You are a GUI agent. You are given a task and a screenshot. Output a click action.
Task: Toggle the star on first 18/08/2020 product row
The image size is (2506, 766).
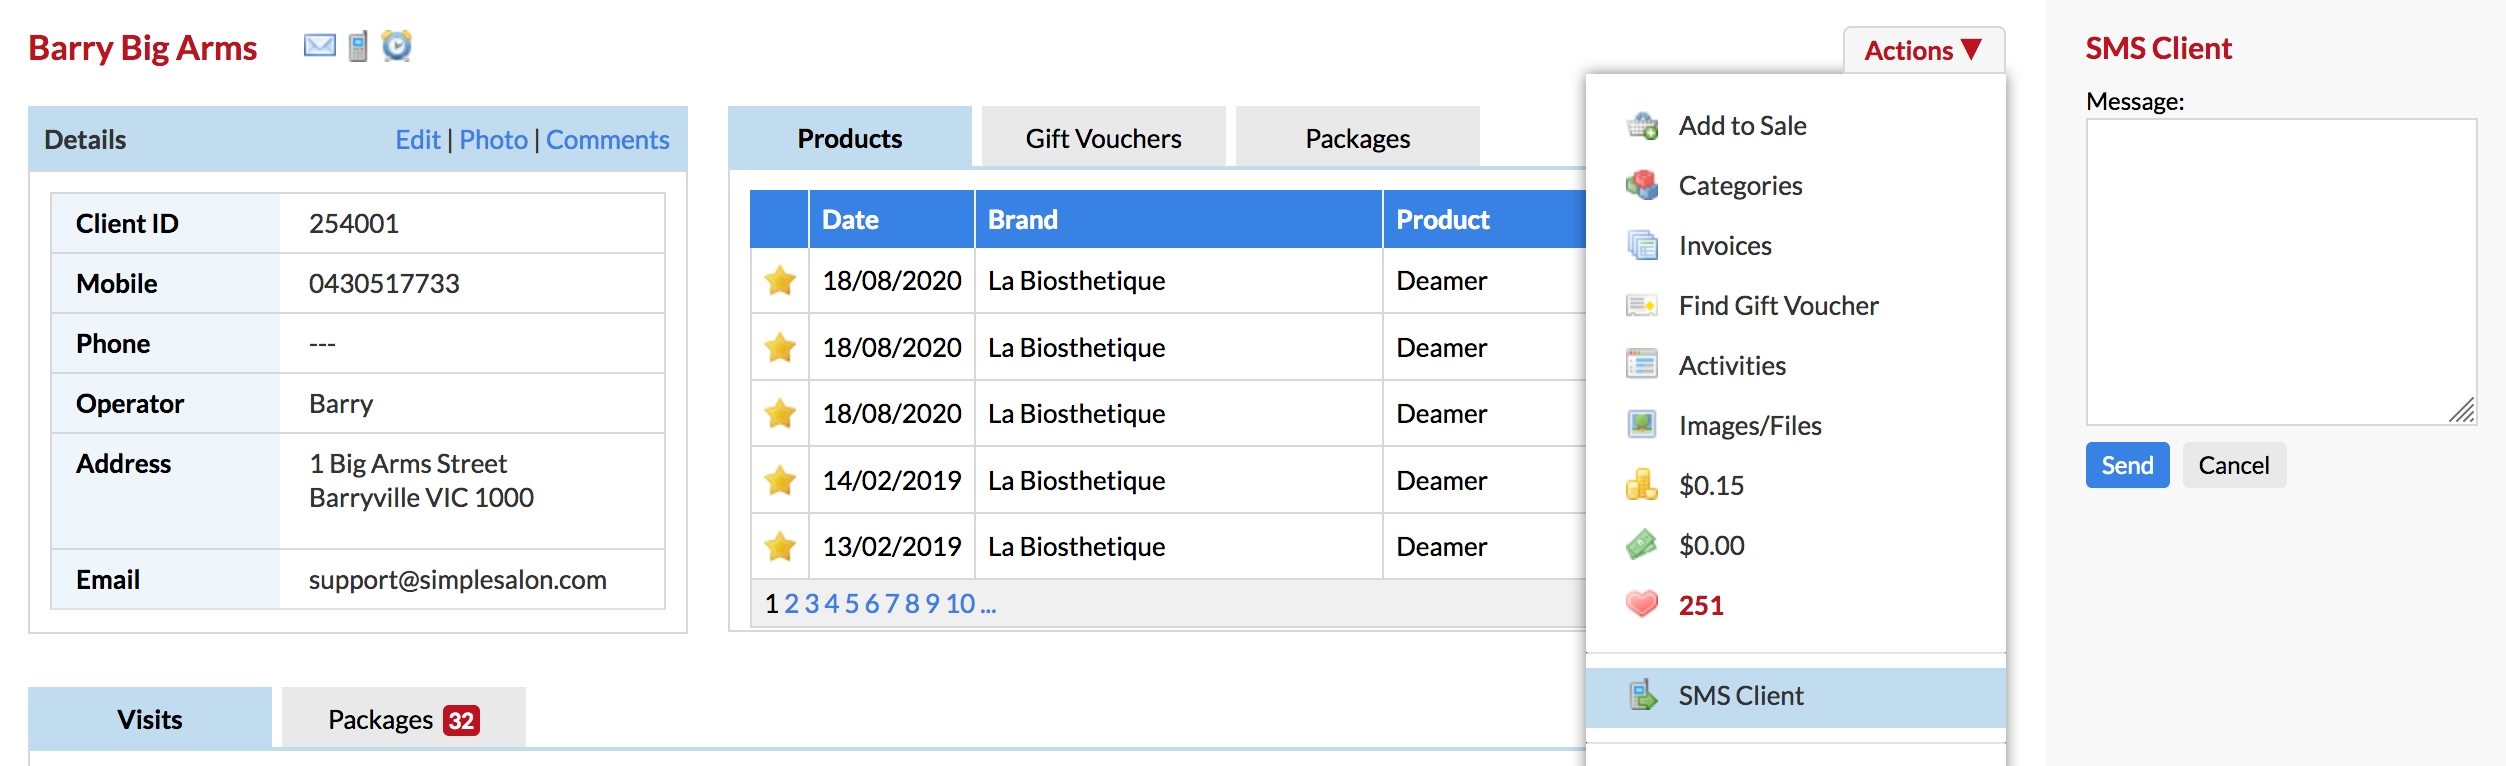[780, 281]
